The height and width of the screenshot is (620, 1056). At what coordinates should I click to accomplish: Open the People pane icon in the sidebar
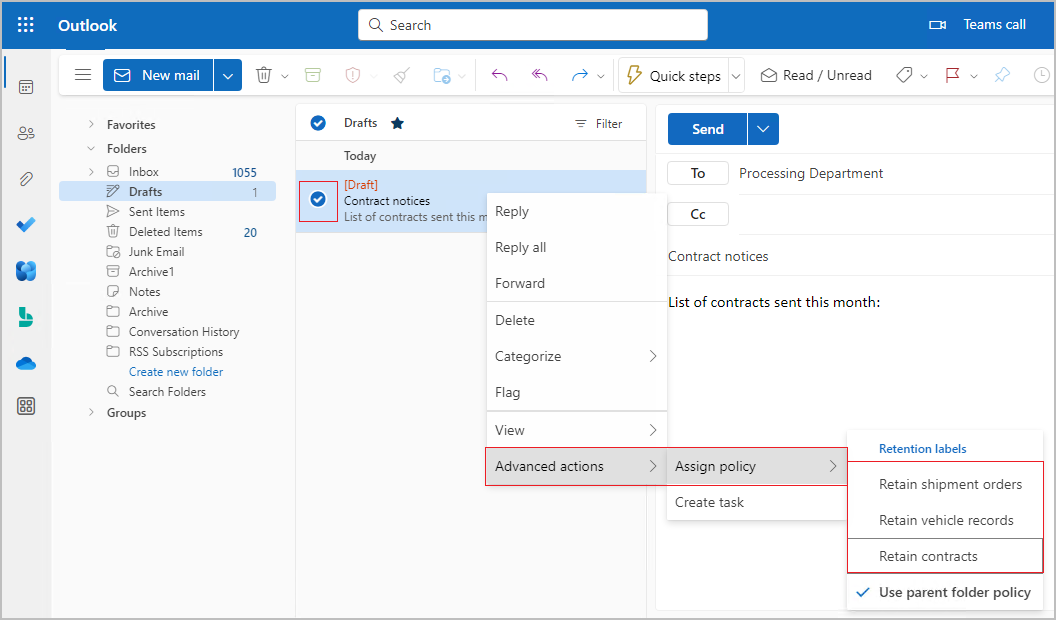coord(25,133)
